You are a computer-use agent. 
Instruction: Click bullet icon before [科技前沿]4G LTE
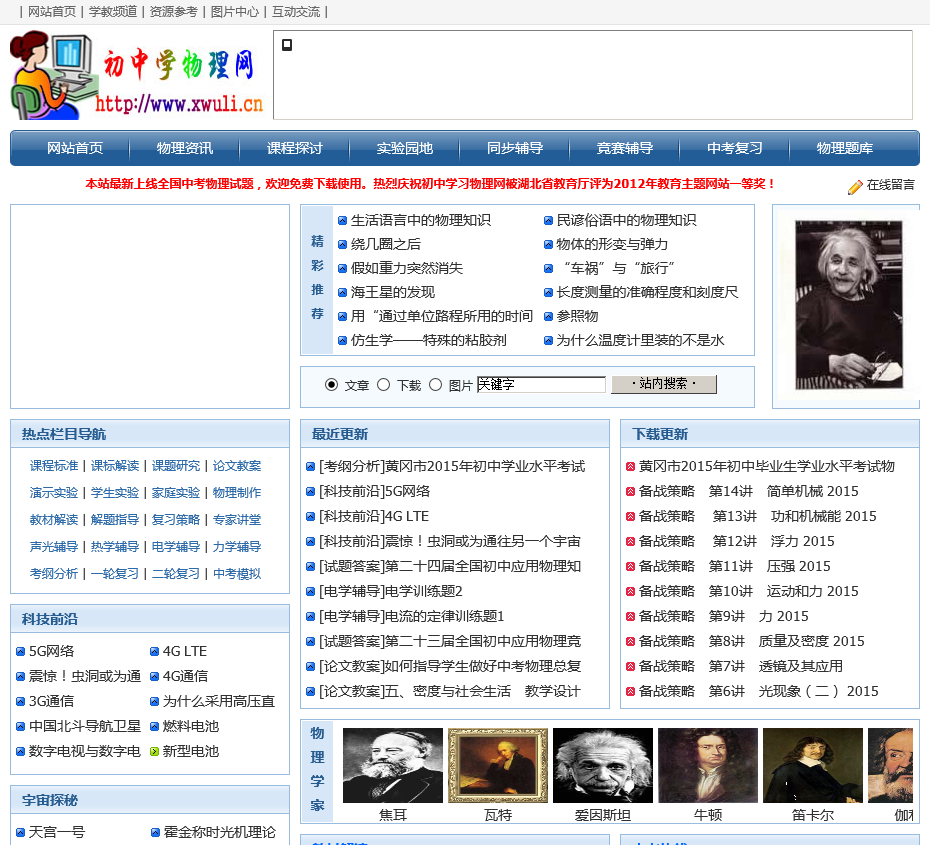coord(310,516)
